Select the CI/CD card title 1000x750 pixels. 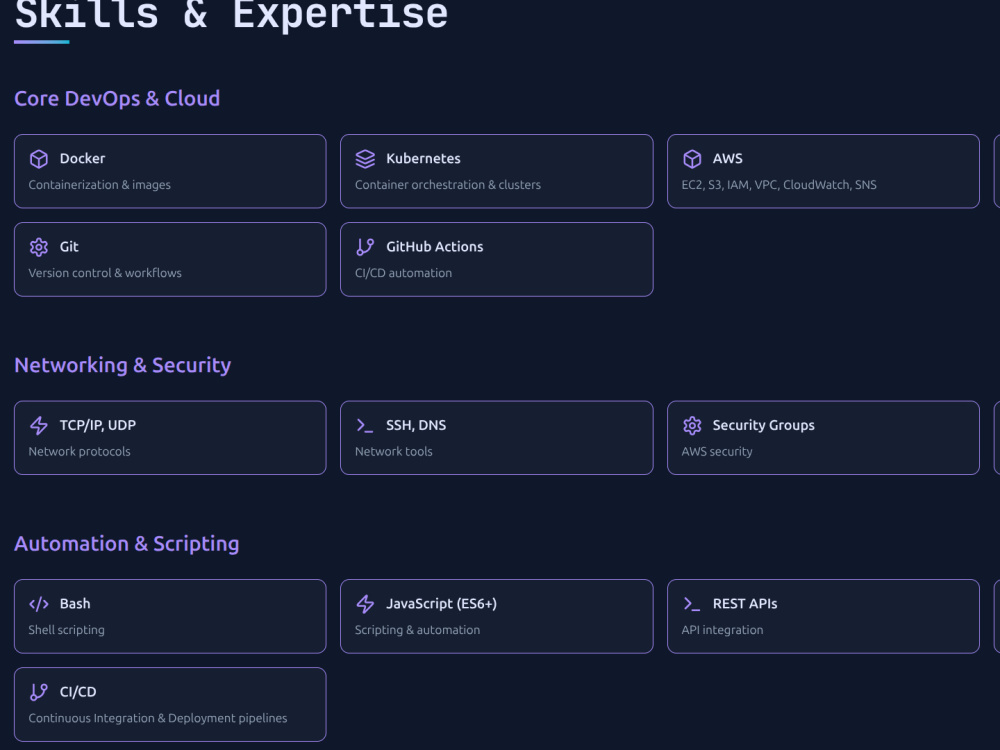[78, 691]
